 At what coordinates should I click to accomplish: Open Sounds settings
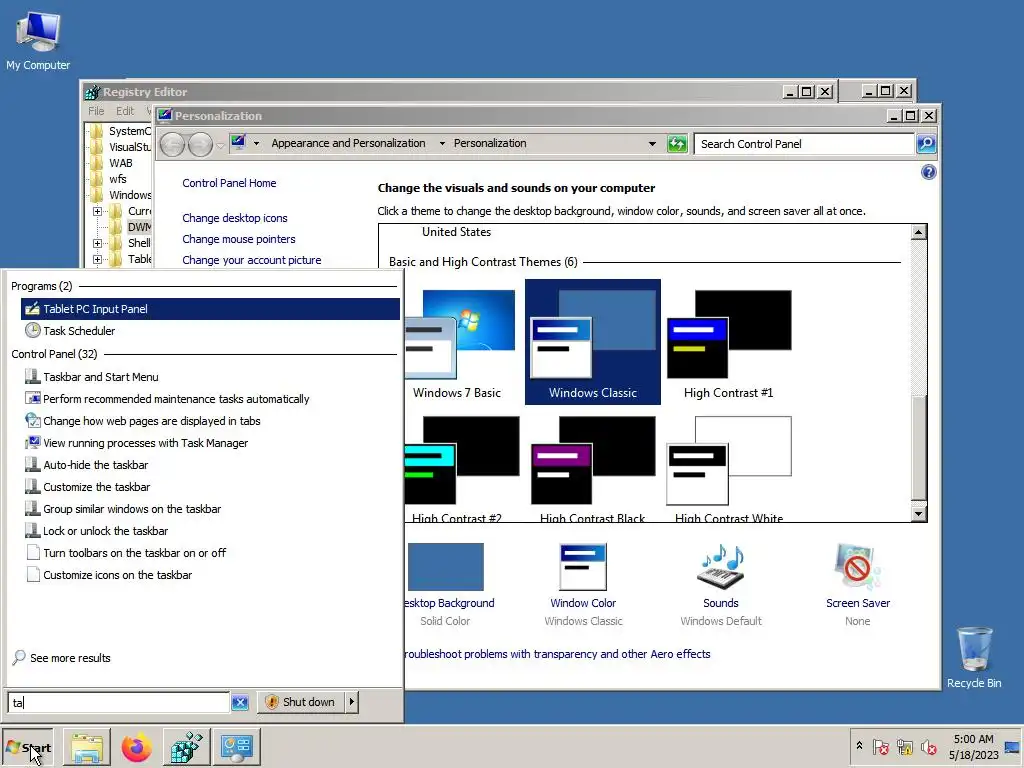[x=721, y=584]
